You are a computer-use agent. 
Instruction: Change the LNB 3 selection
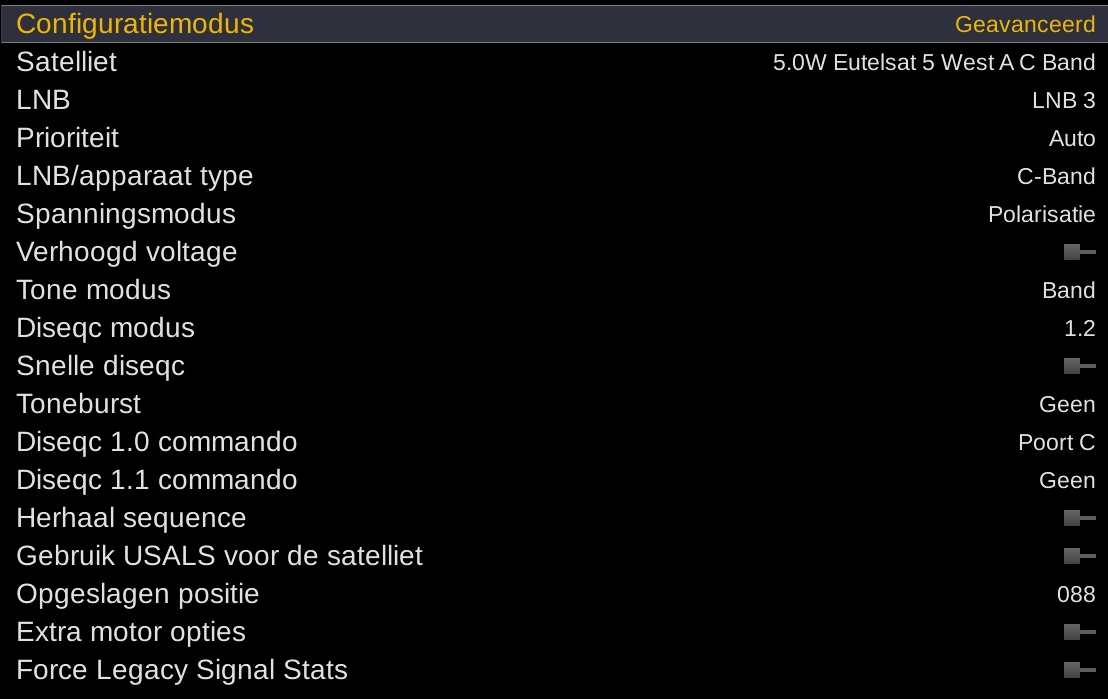click(x=1063, y=100)
